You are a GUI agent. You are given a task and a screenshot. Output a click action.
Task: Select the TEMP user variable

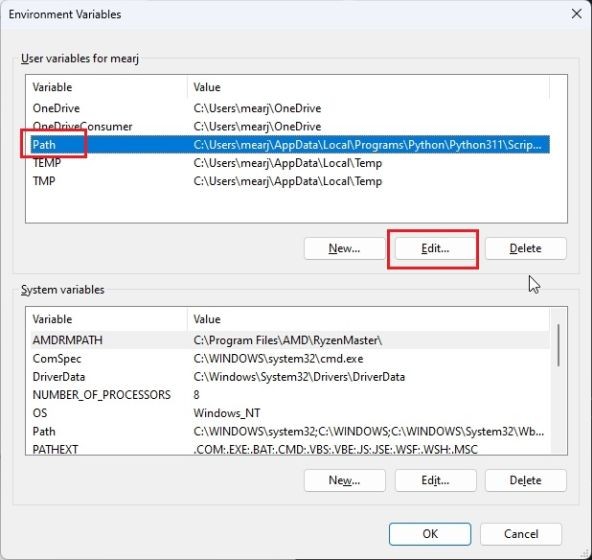coord(290,163)
